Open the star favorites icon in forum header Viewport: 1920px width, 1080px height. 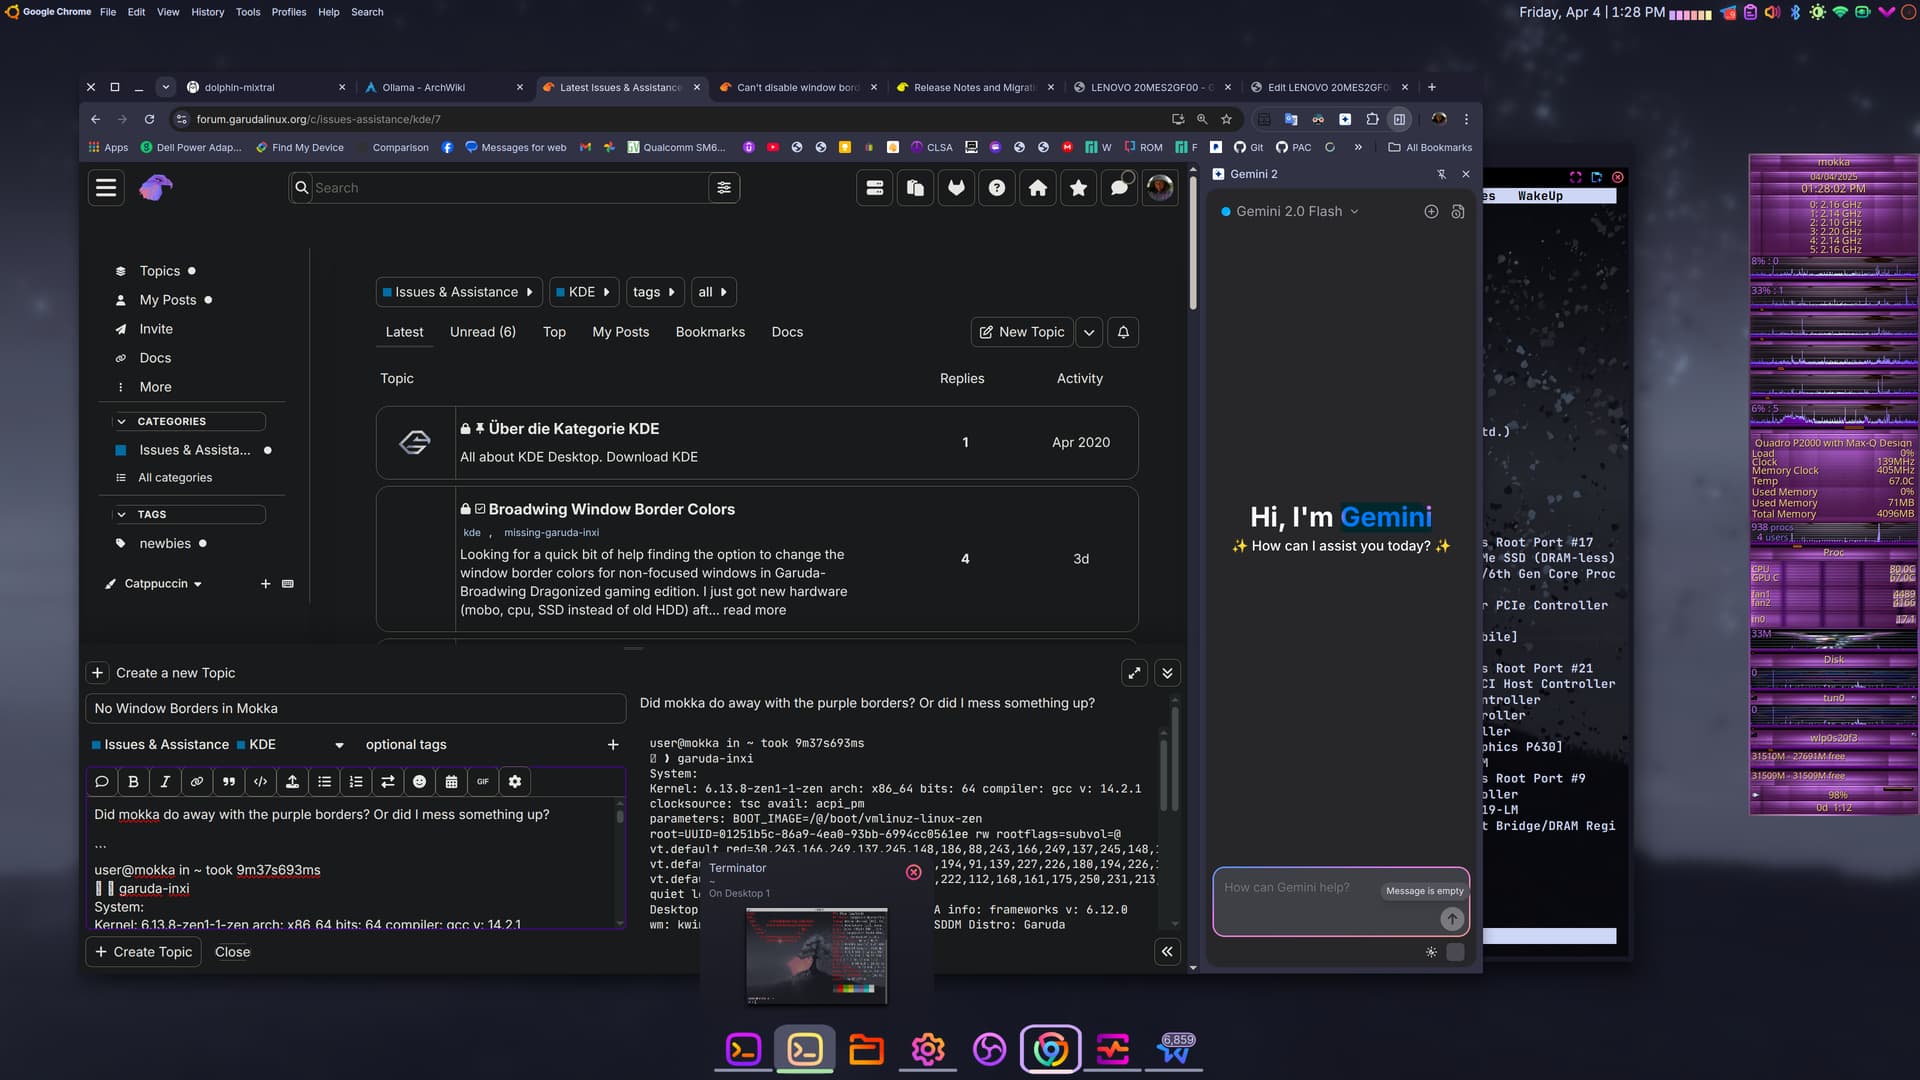click(1078, 188)
